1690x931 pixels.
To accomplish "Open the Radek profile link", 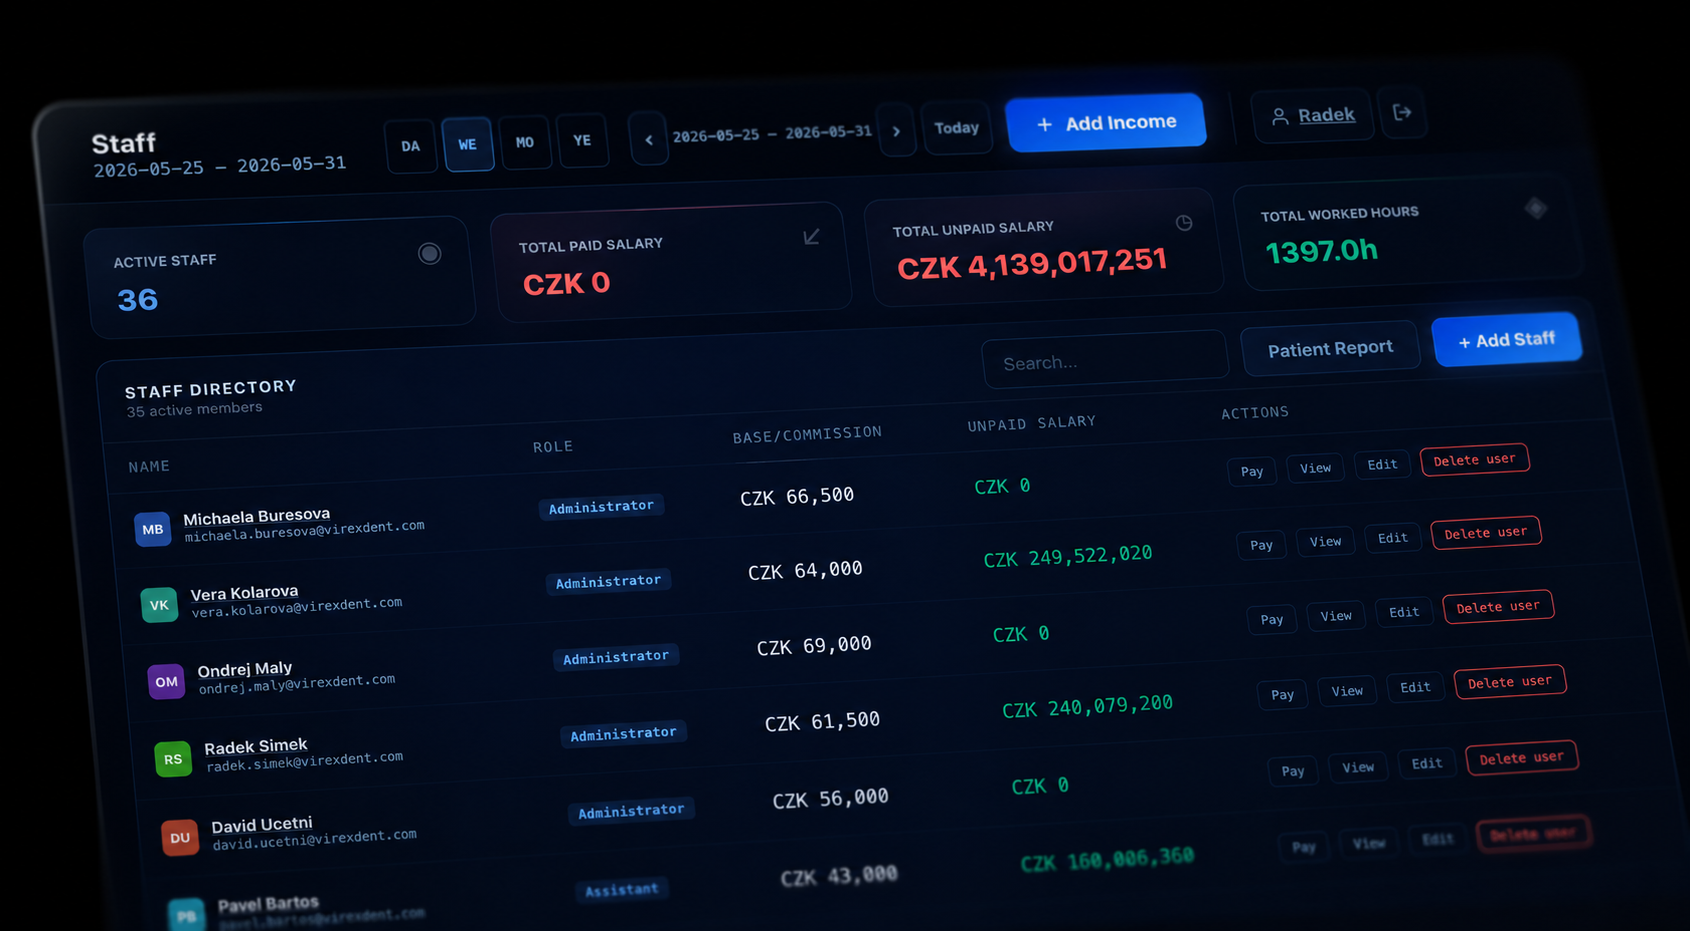I will coord(1326,115).
